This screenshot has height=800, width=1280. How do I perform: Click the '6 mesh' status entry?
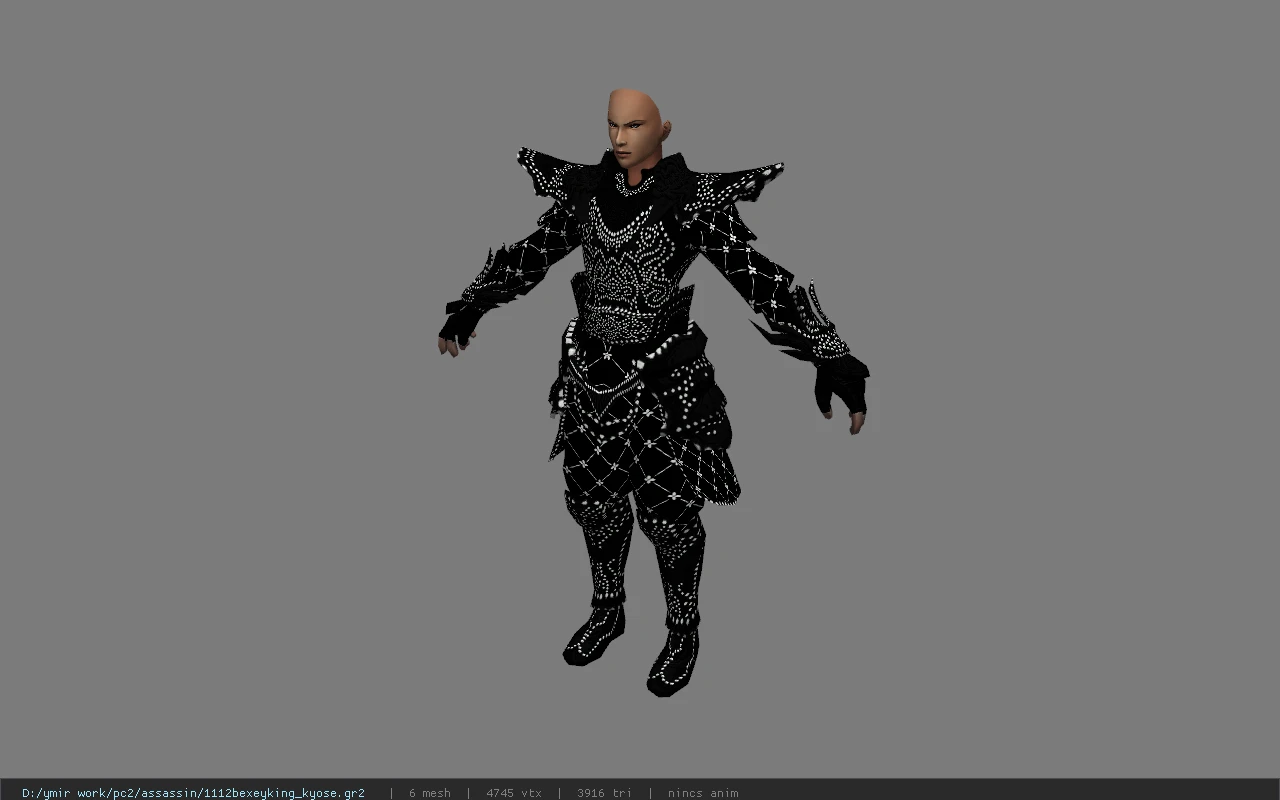click(x=429, y=793)
